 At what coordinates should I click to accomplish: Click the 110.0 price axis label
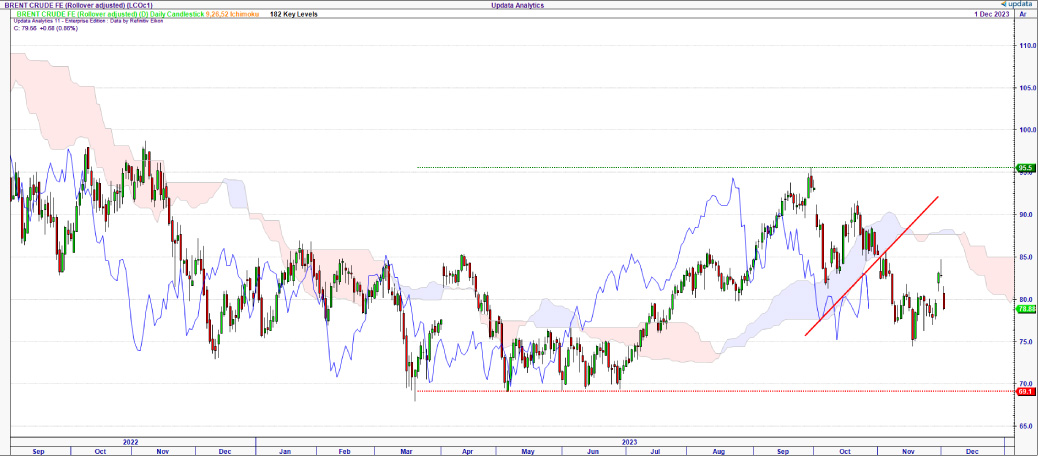point(1026,46)
